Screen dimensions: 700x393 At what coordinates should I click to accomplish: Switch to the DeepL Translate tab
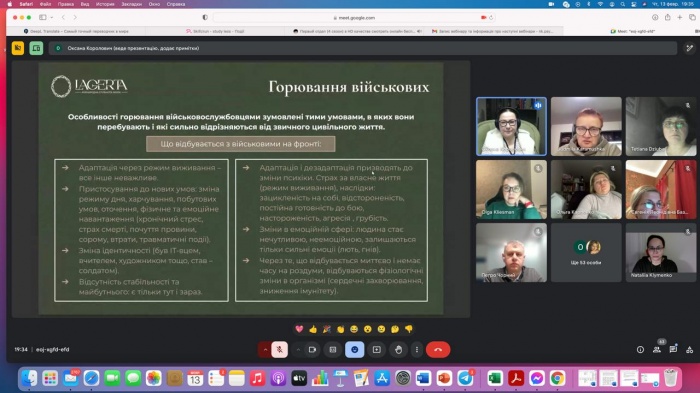76,31
